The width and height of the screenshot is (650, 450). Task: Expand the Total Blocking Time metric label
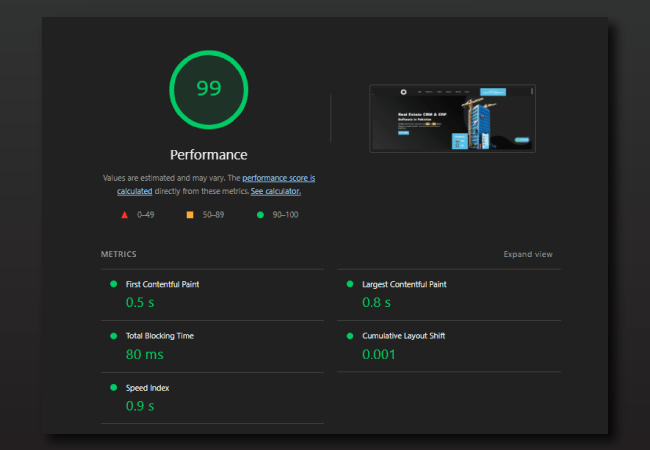point(160,336)
